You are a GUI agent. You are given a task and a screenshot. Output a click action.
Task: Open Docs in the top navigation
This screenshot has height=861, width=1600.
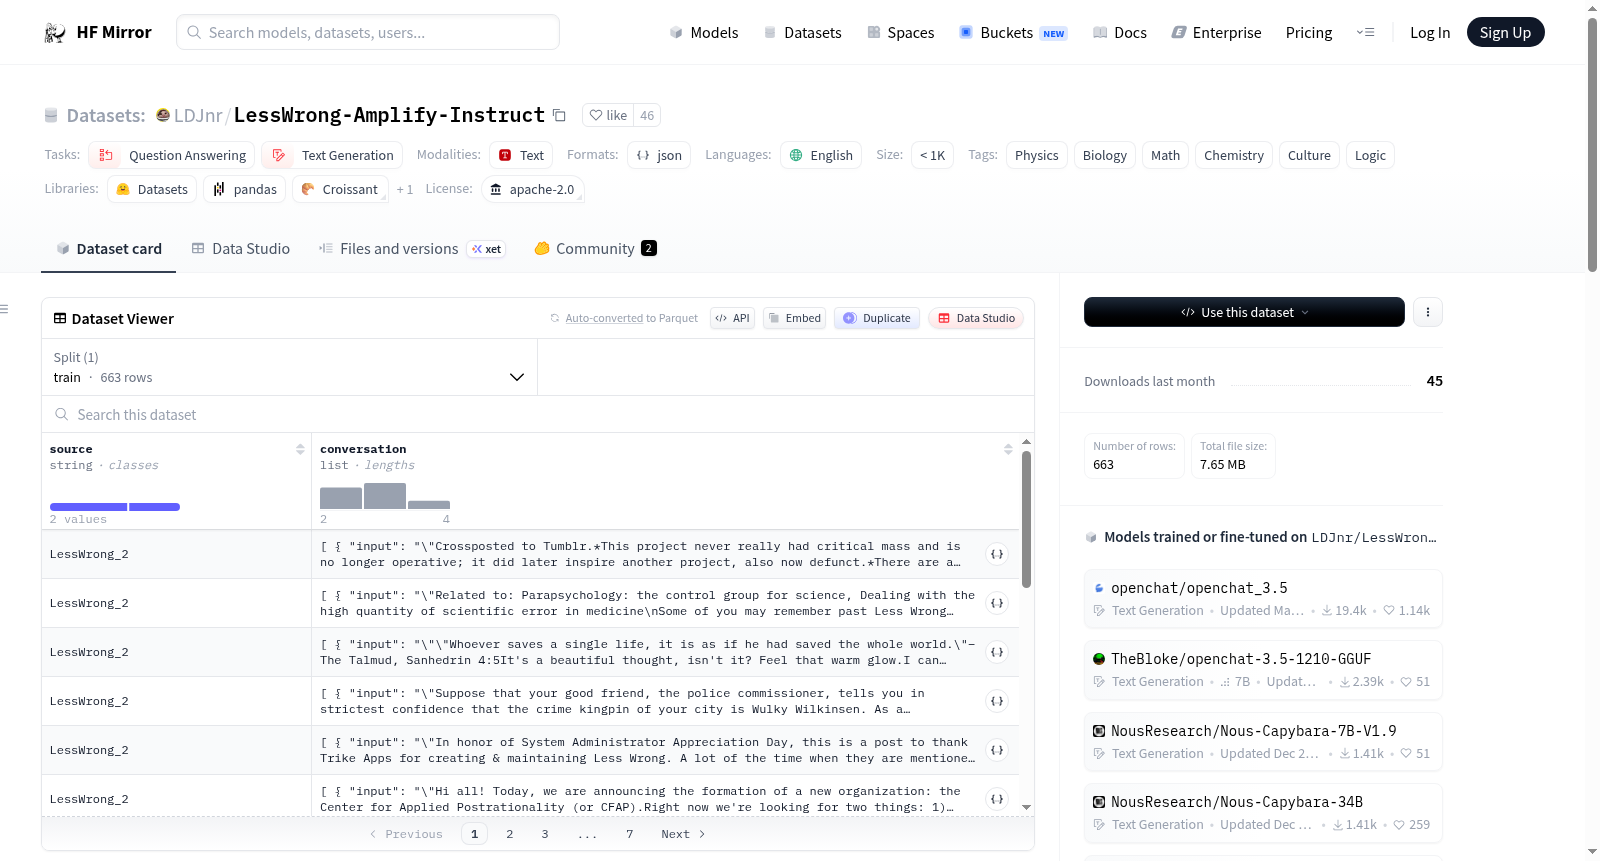[x=1120, y=33]
